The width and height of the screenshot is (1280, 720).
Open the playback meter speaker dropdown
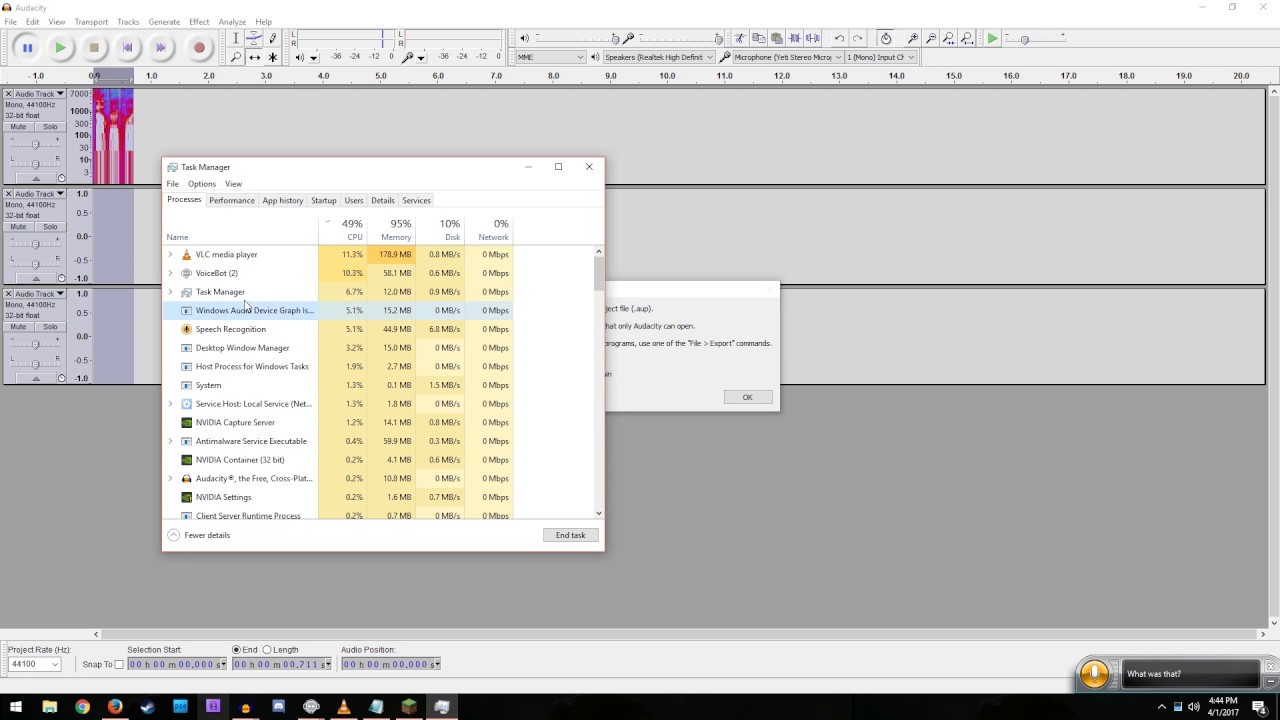click(x=313, y=58)
